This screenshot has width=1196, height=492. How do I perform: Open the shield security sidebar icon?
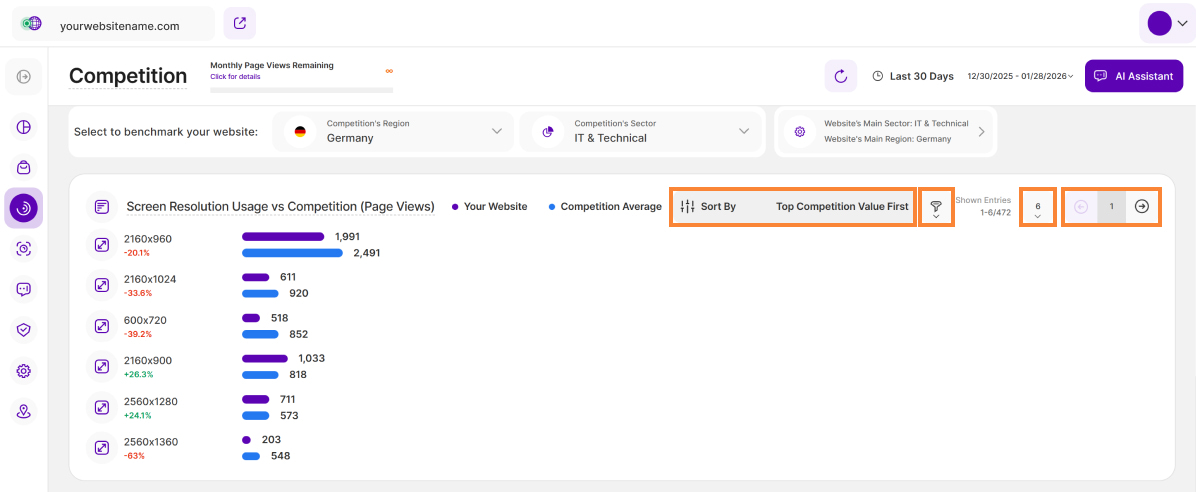pos(24,329)
